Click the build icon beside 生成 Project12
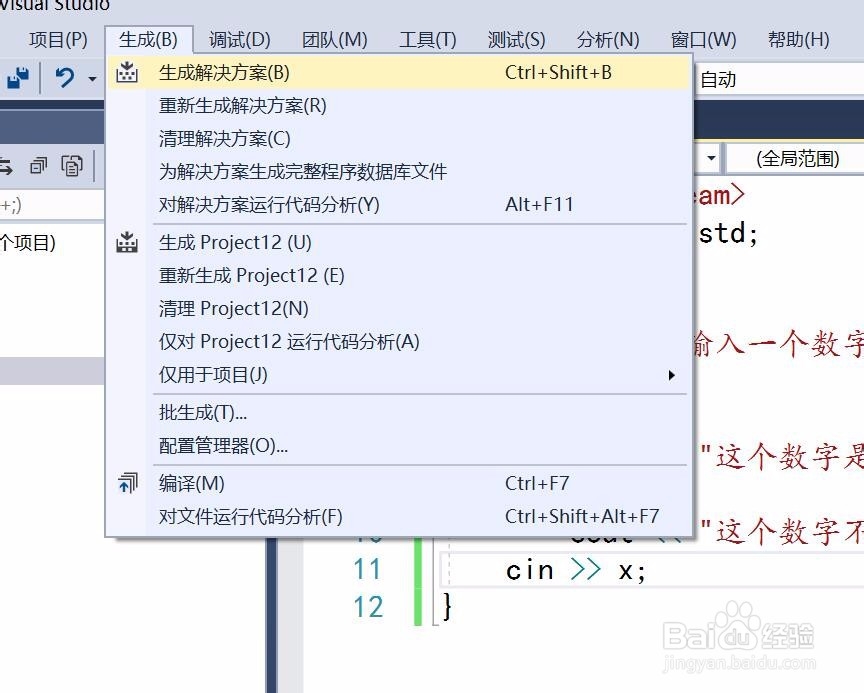 127,242
